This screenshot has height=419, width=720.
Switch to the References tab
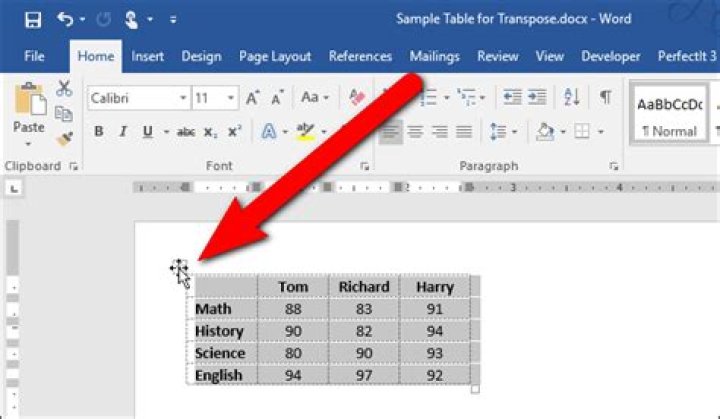pos(360,57)
